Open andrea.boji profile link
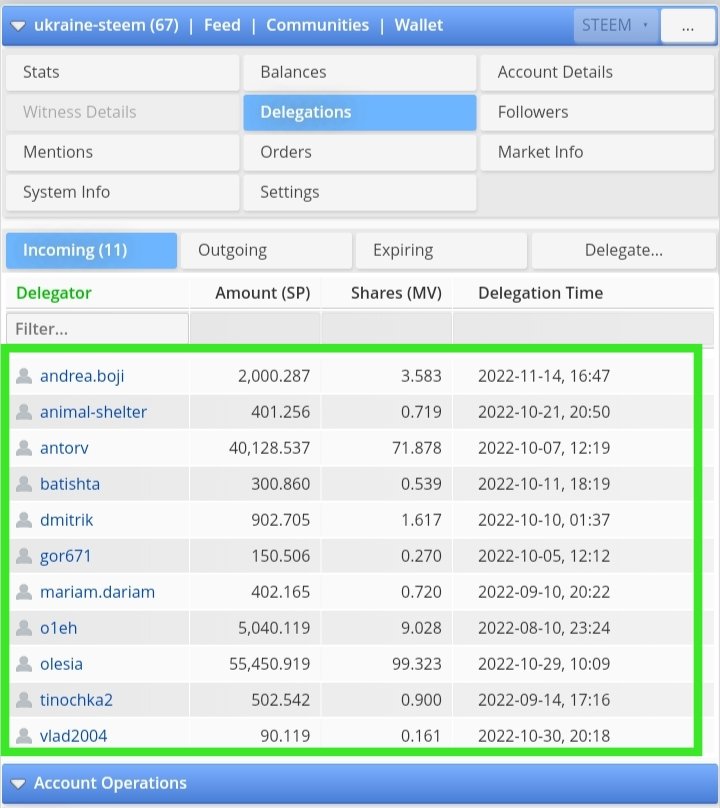Screen dimensions: 720x808 (82, 376)
